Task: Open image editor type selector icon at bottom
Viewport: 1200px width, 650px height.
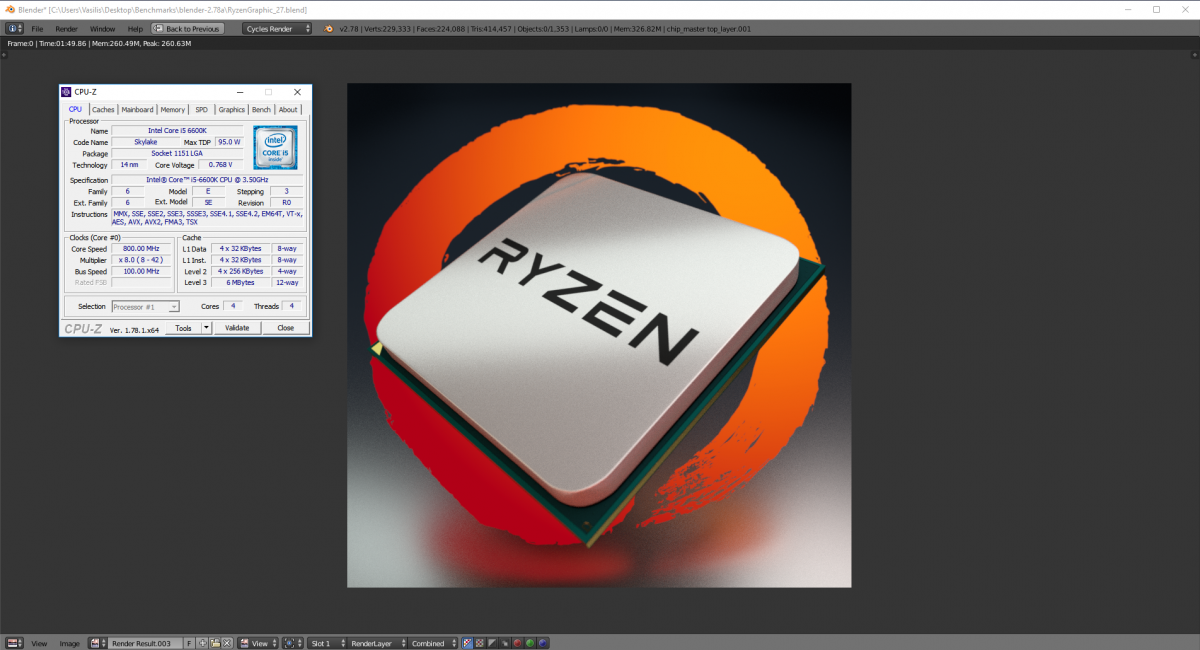Action: point(14,643)
